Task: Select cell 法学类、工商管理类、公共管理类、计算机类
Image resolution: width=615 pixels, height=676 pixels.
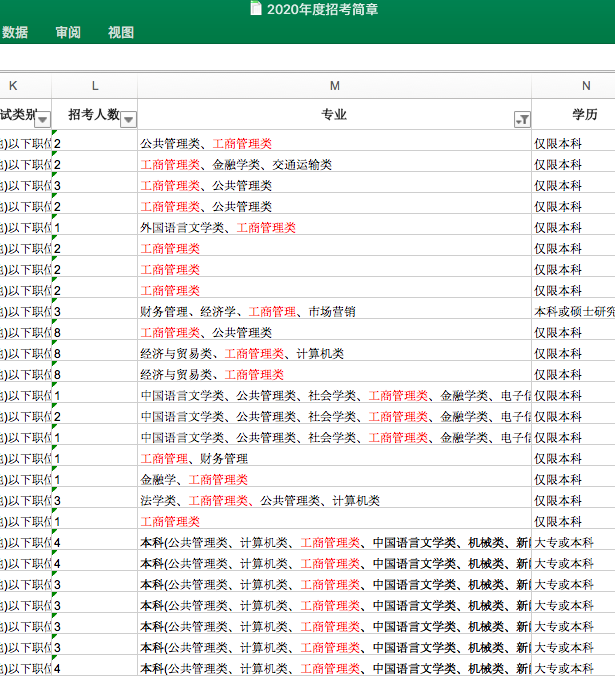Action: coord(259,501)
